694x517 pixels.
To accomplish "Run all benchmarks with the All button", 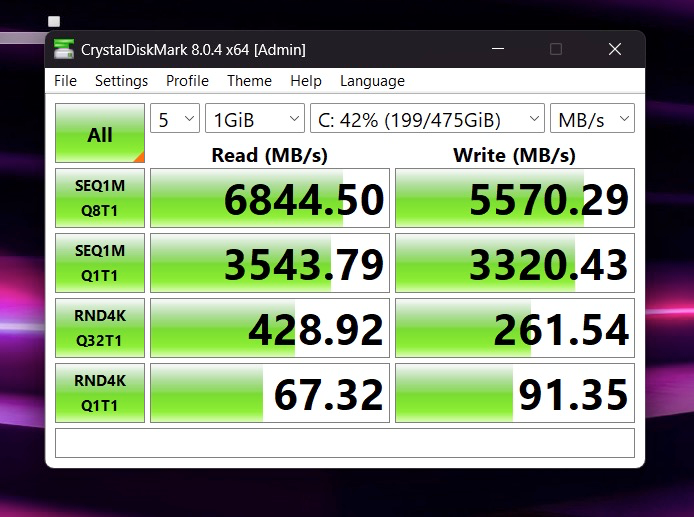I will (x=100, y=133).
